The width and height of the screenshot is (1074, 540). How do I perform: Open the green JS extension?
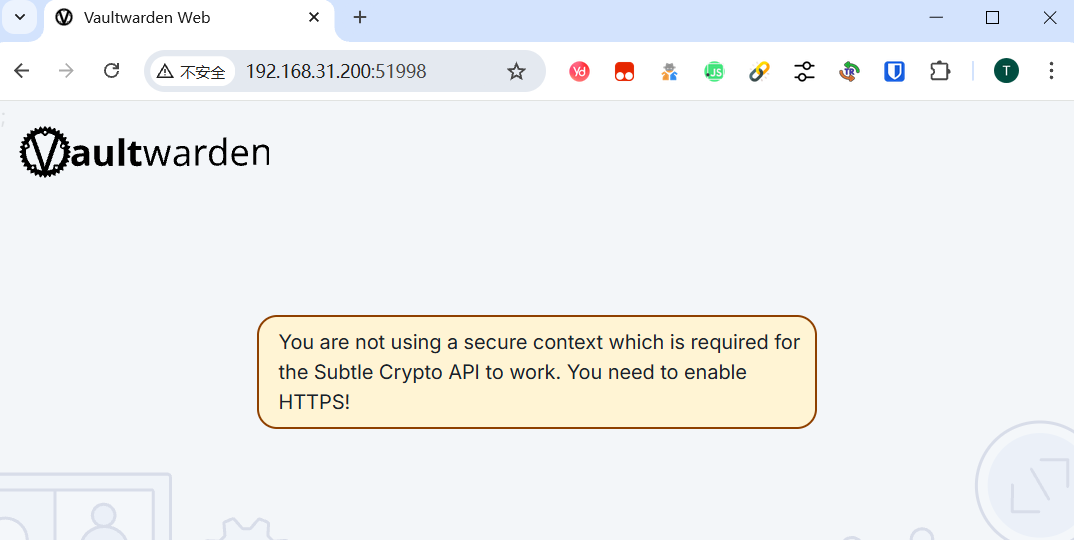coord(714,71)
